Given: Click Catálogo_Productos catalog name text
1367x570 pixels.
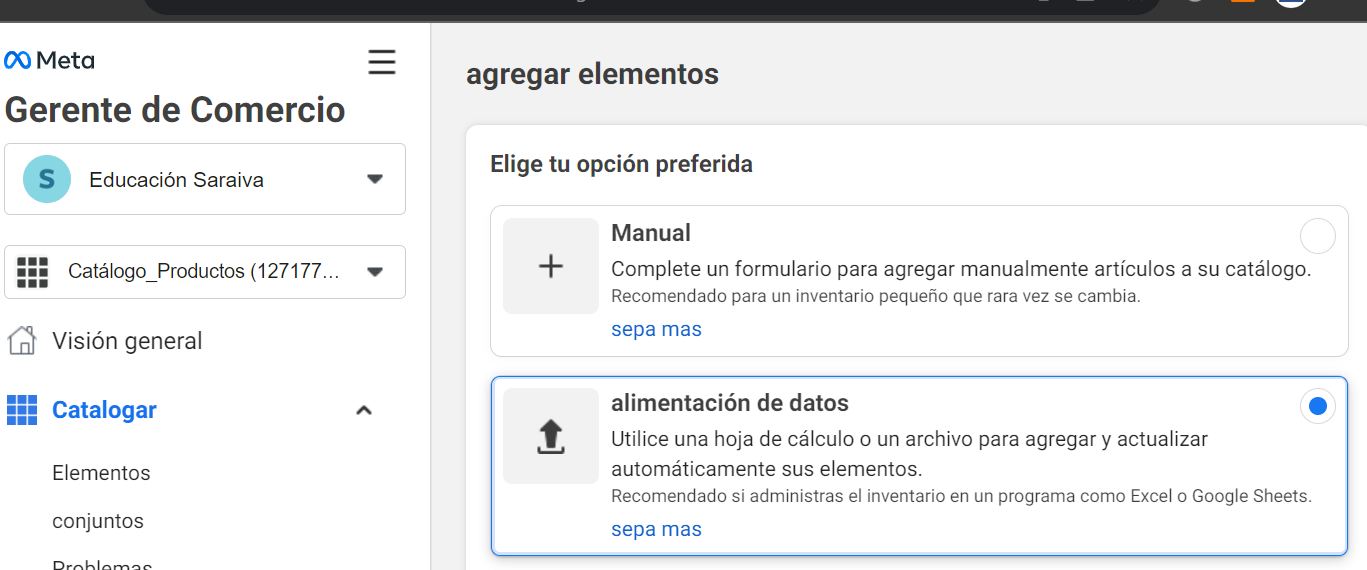Looking at the screenshot, I should pos(204,272).
